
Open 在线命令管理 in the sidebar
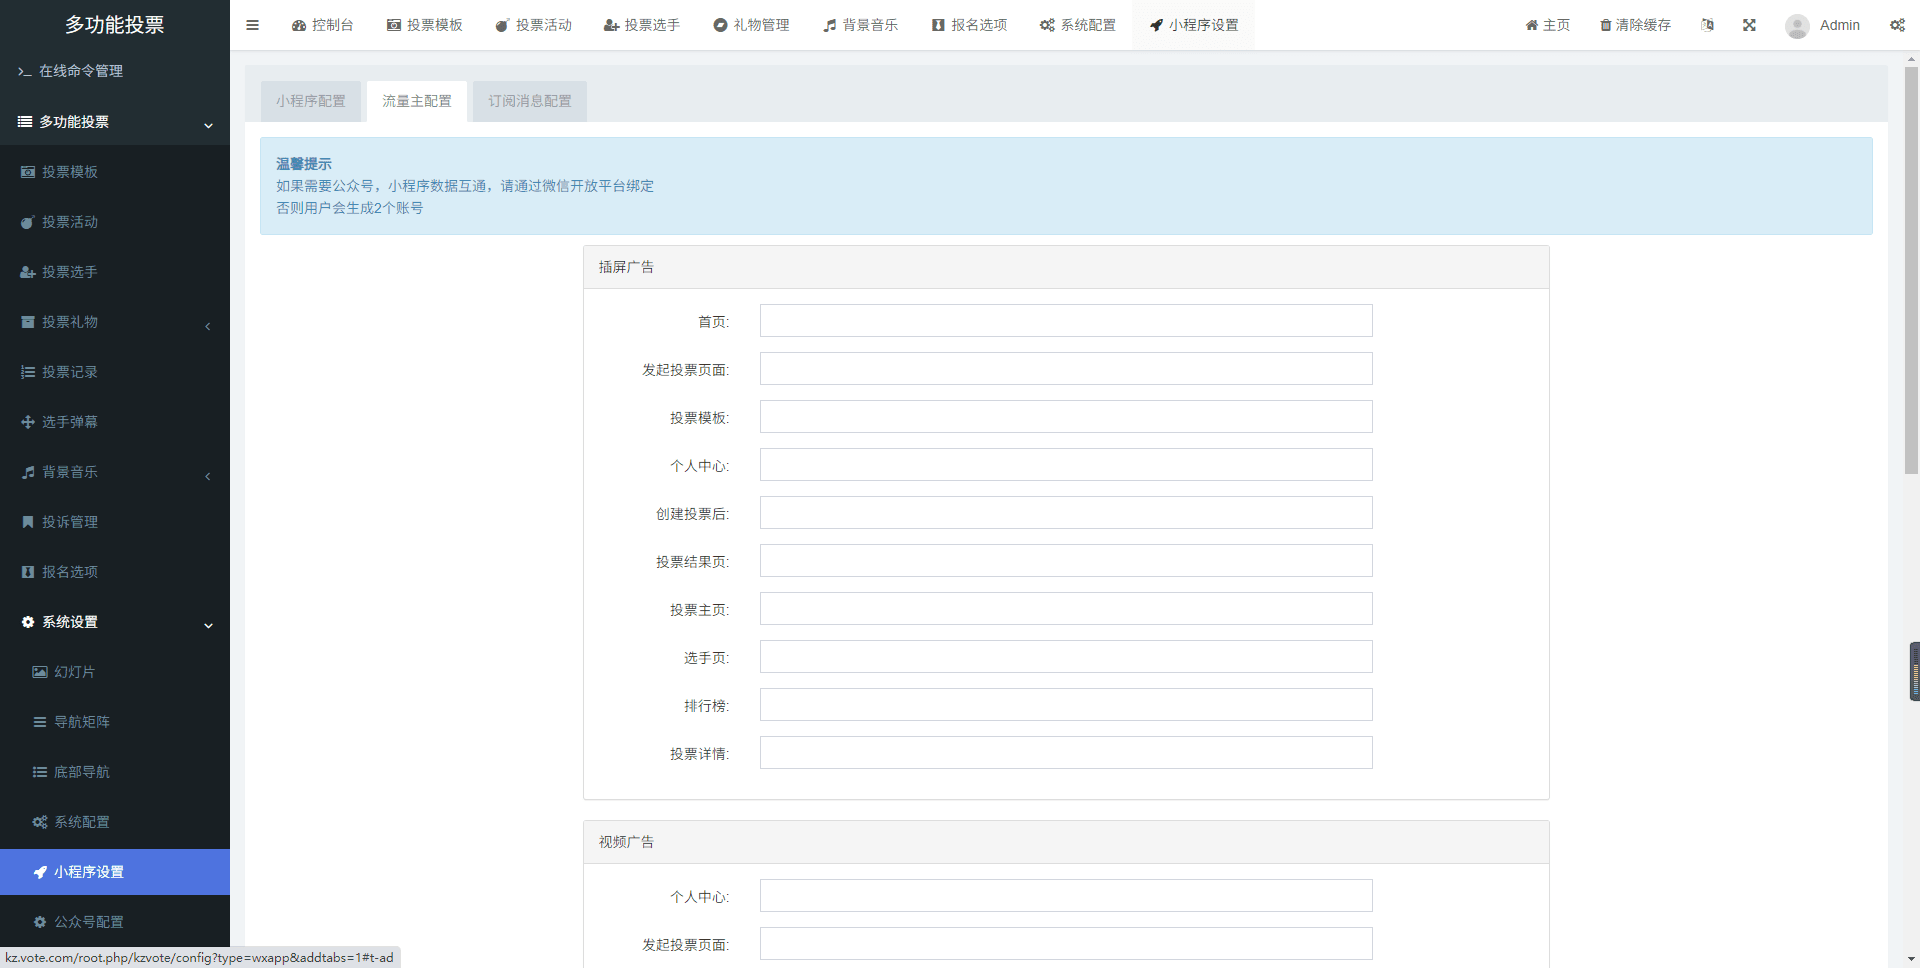pos(80,71)
